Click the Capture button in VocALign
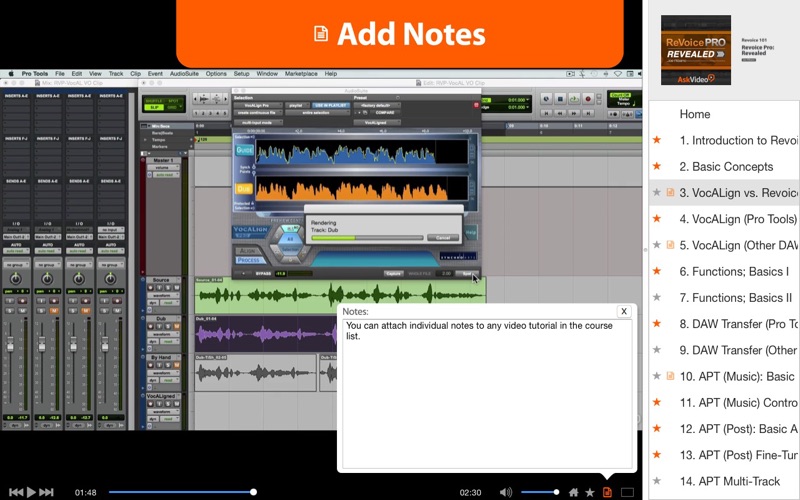The width and height of the screenshot is (800, 500). [393, 273]
